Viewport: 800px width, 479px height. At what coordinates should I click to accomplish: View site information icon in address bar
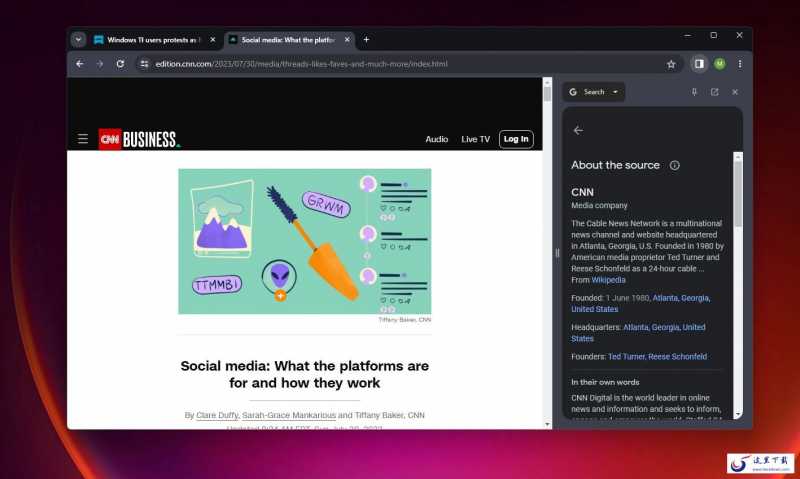coord(144,64)
